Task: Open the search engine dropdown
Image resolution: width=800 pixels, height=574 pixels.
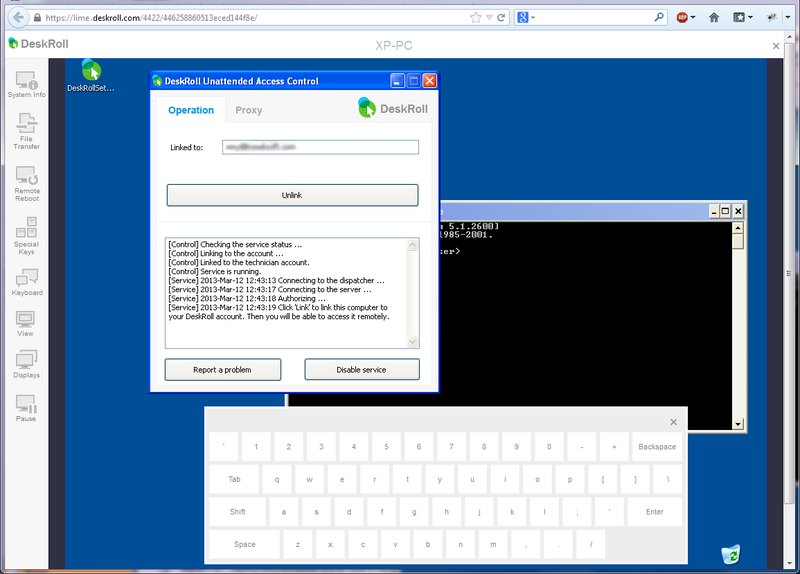Action: (x=533, y=17)
